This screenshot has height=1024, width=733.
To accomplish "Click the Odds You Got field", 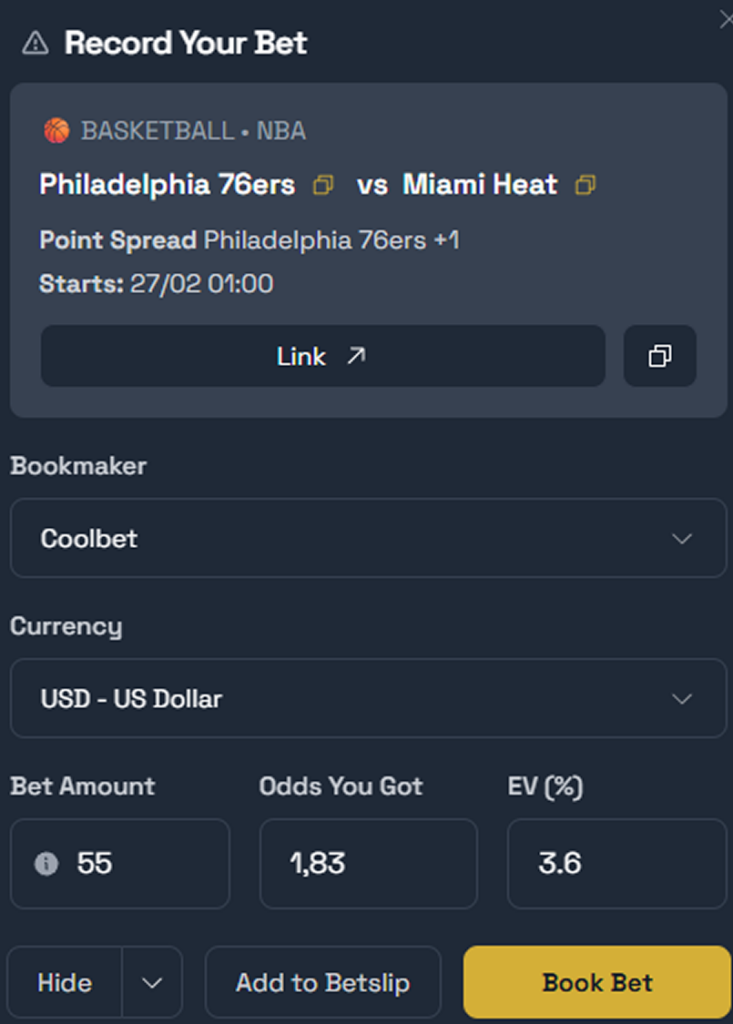I will click(368, 863).
